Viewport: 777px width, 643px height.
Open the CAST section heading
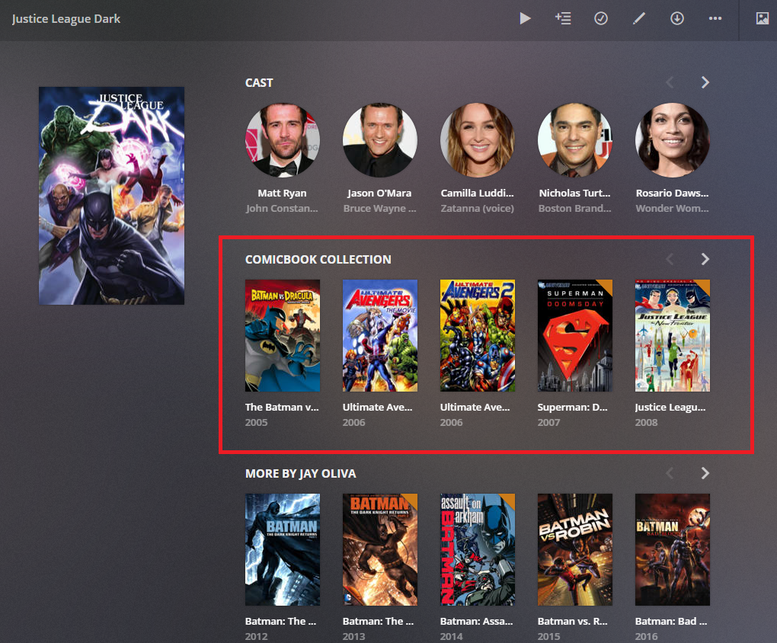click(x=259, y=83)
